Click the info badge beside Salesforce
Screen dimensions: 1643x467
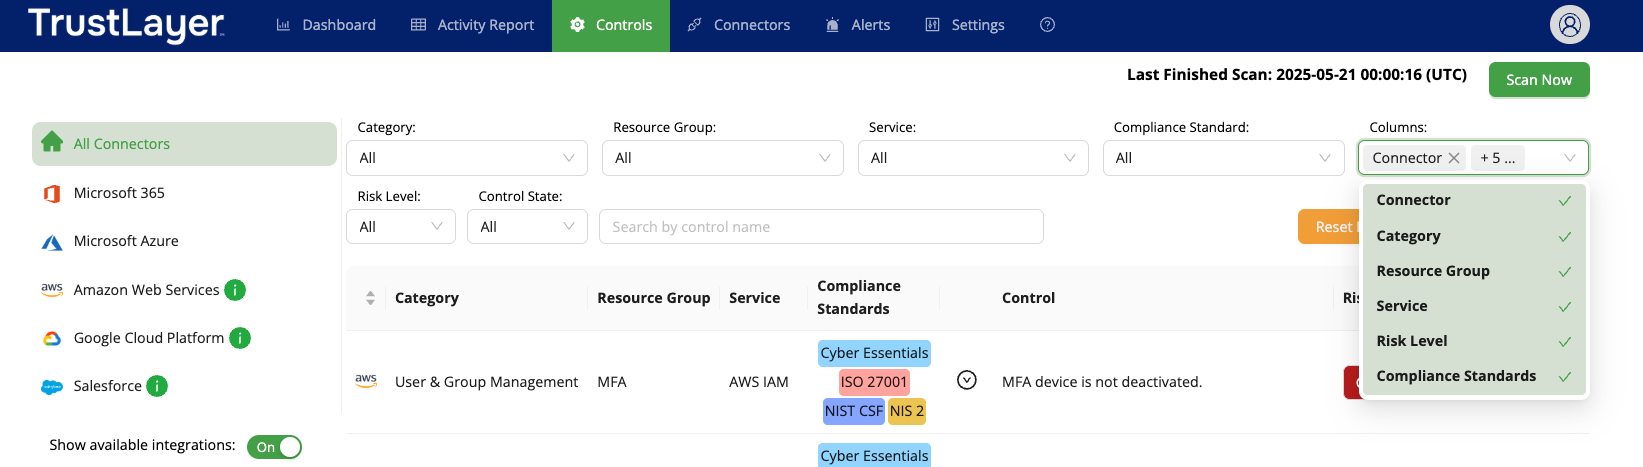(157, 386)
